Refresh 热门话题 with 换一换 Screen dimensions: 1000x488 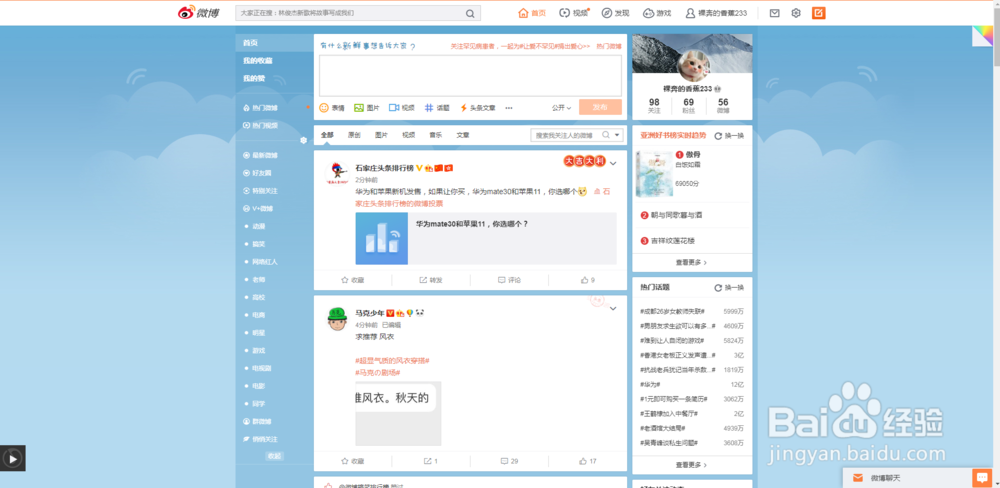(x=729, y=288)
